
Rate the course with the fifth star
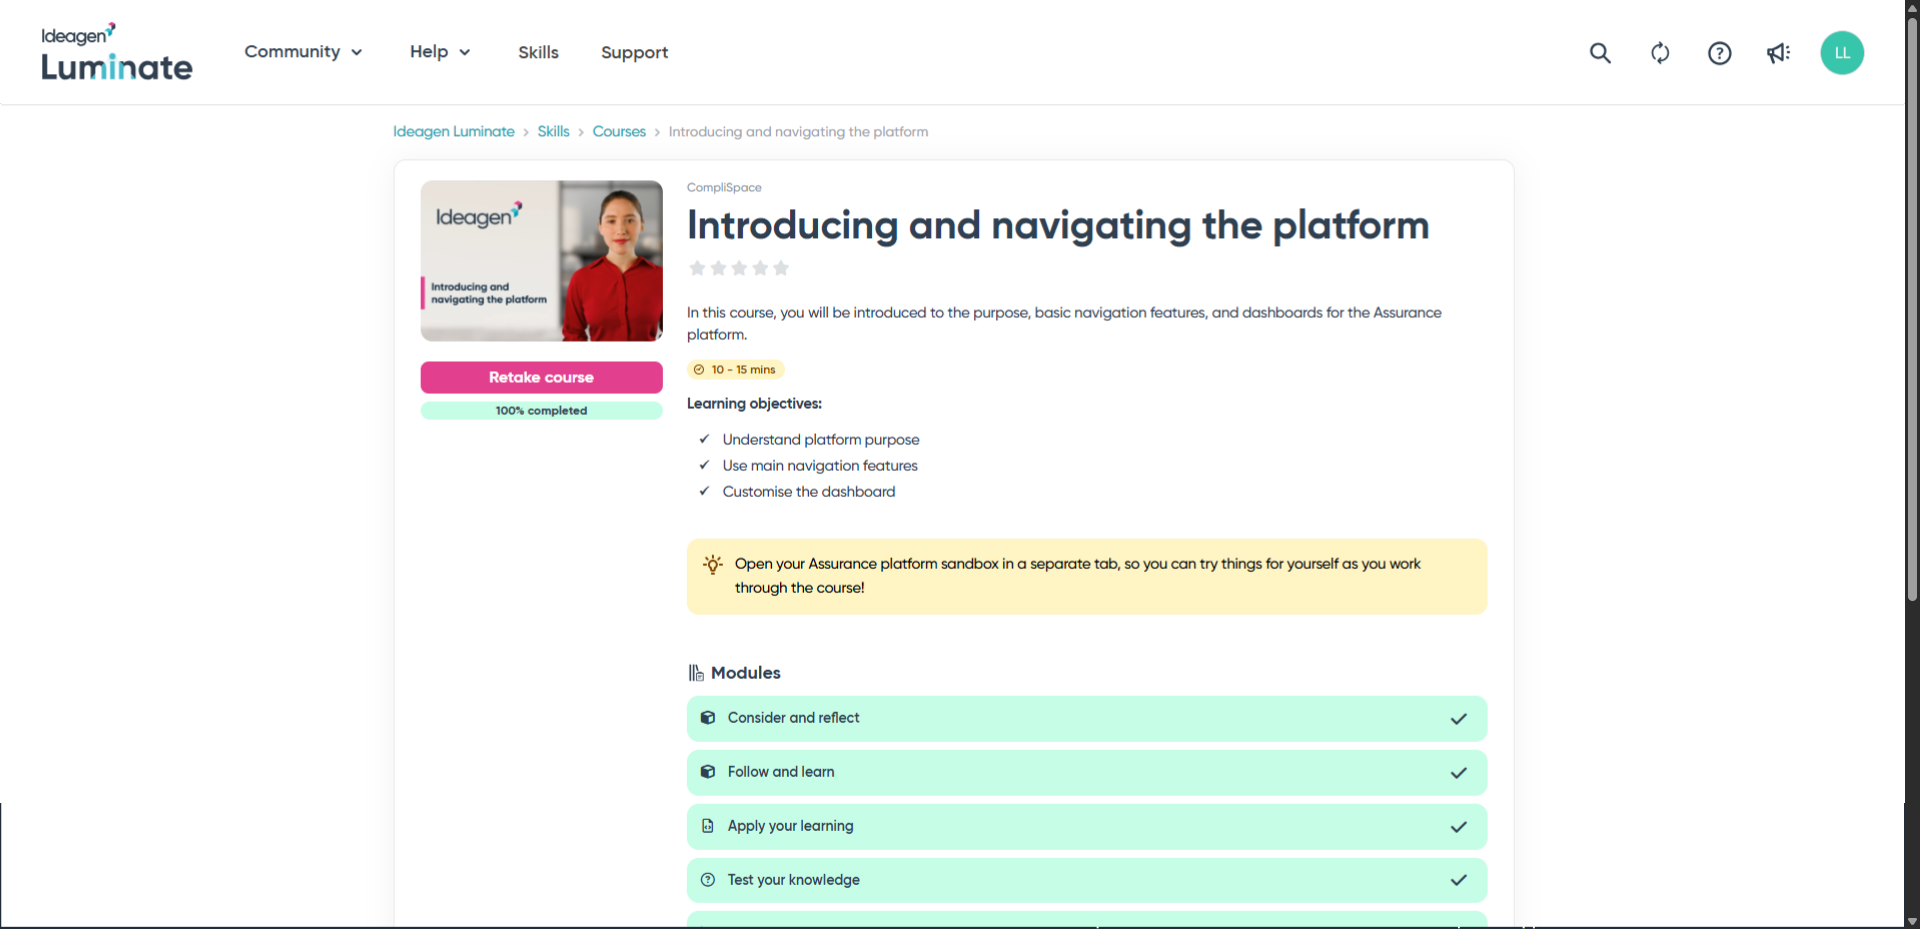coord(781,268)
